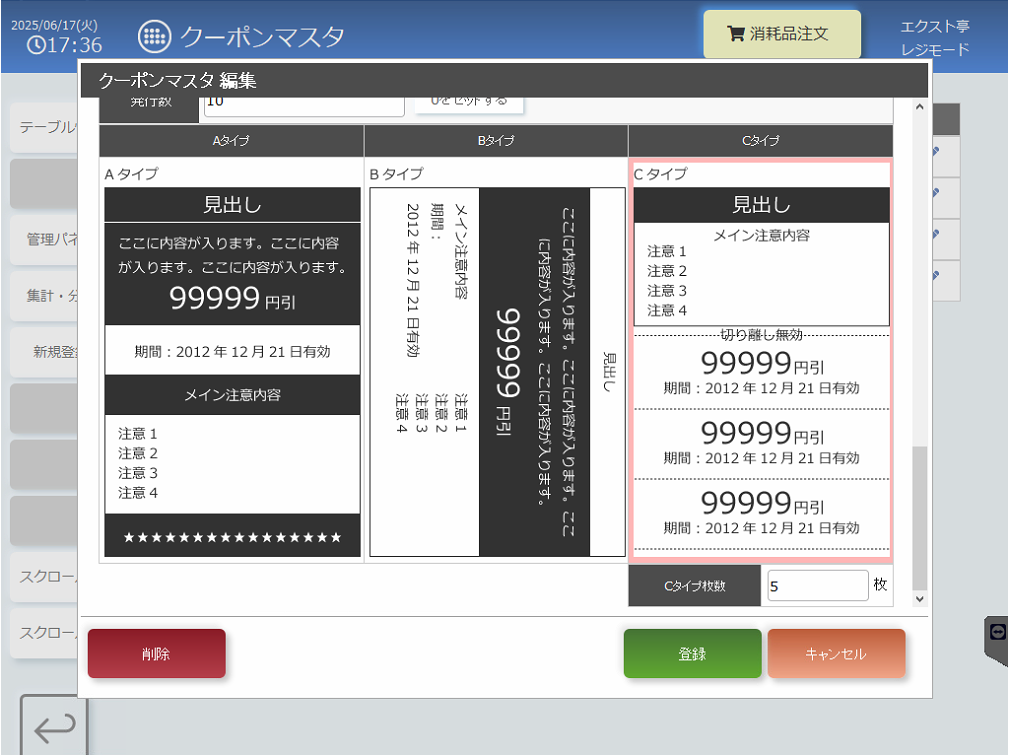Click the first スクロー sidebar button
The height and width of the screenshot is (756, 1009).
[x=45, y=577]
